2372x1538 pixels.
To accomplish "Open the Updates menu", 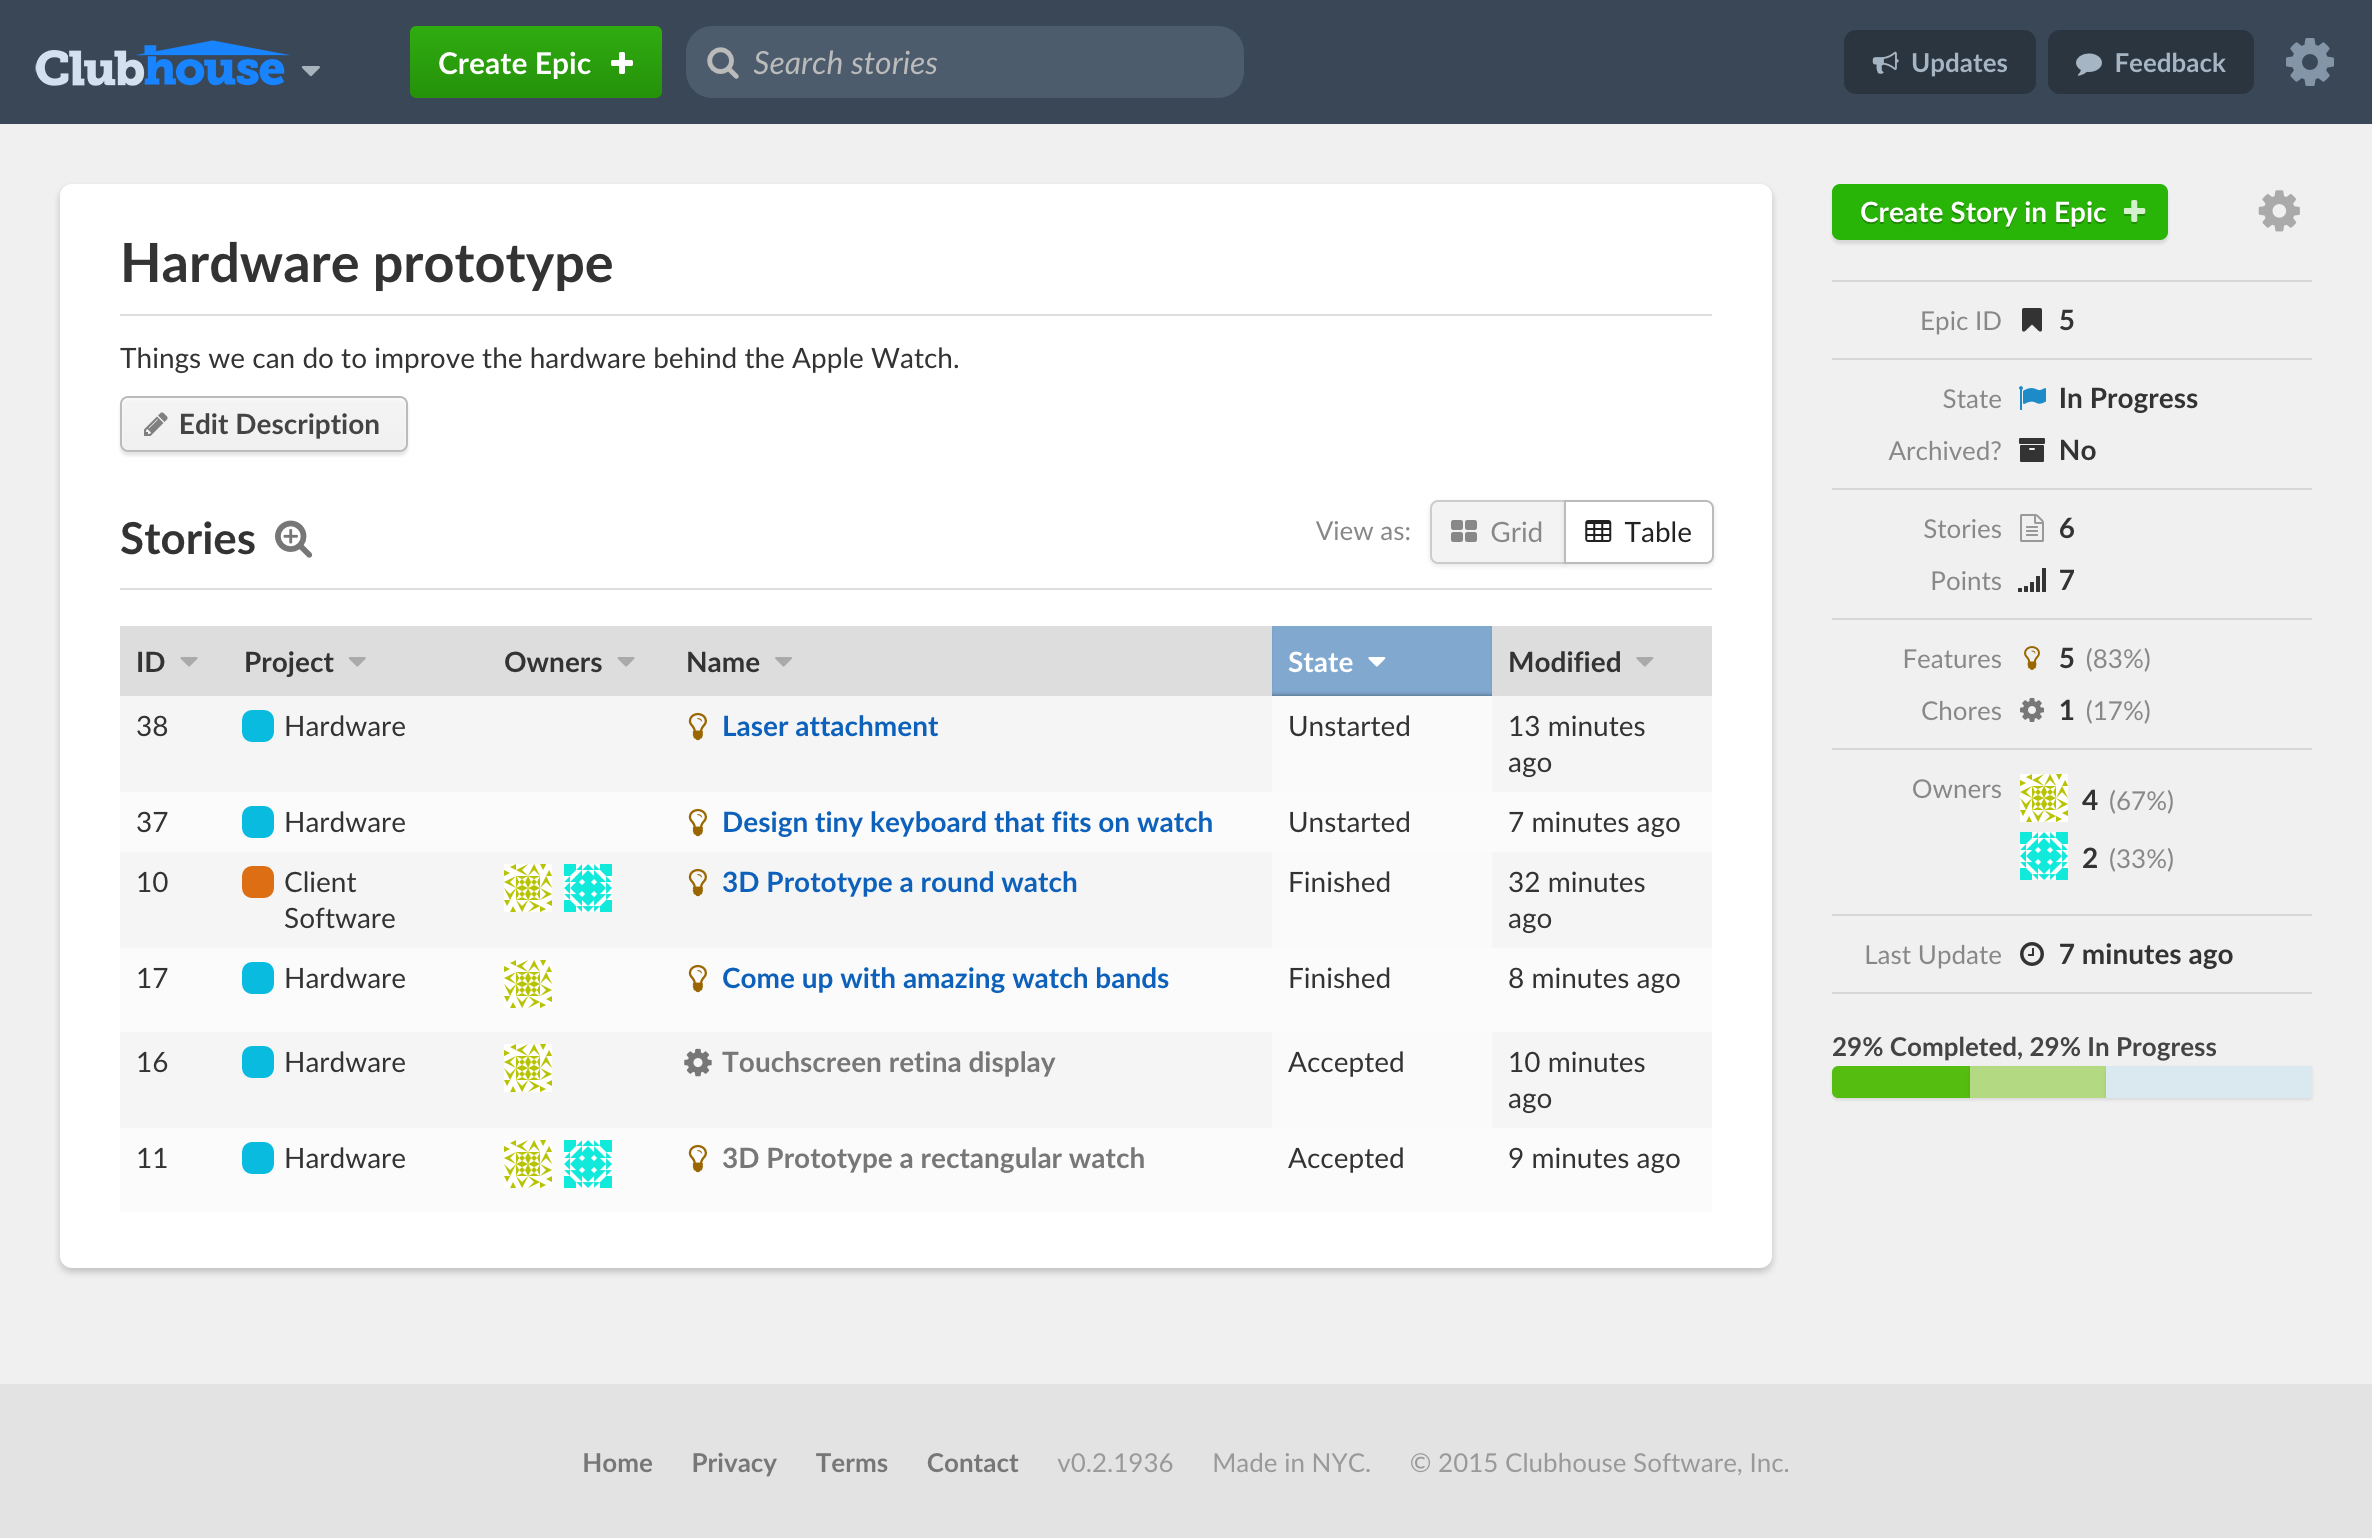I will point(1939,63).
